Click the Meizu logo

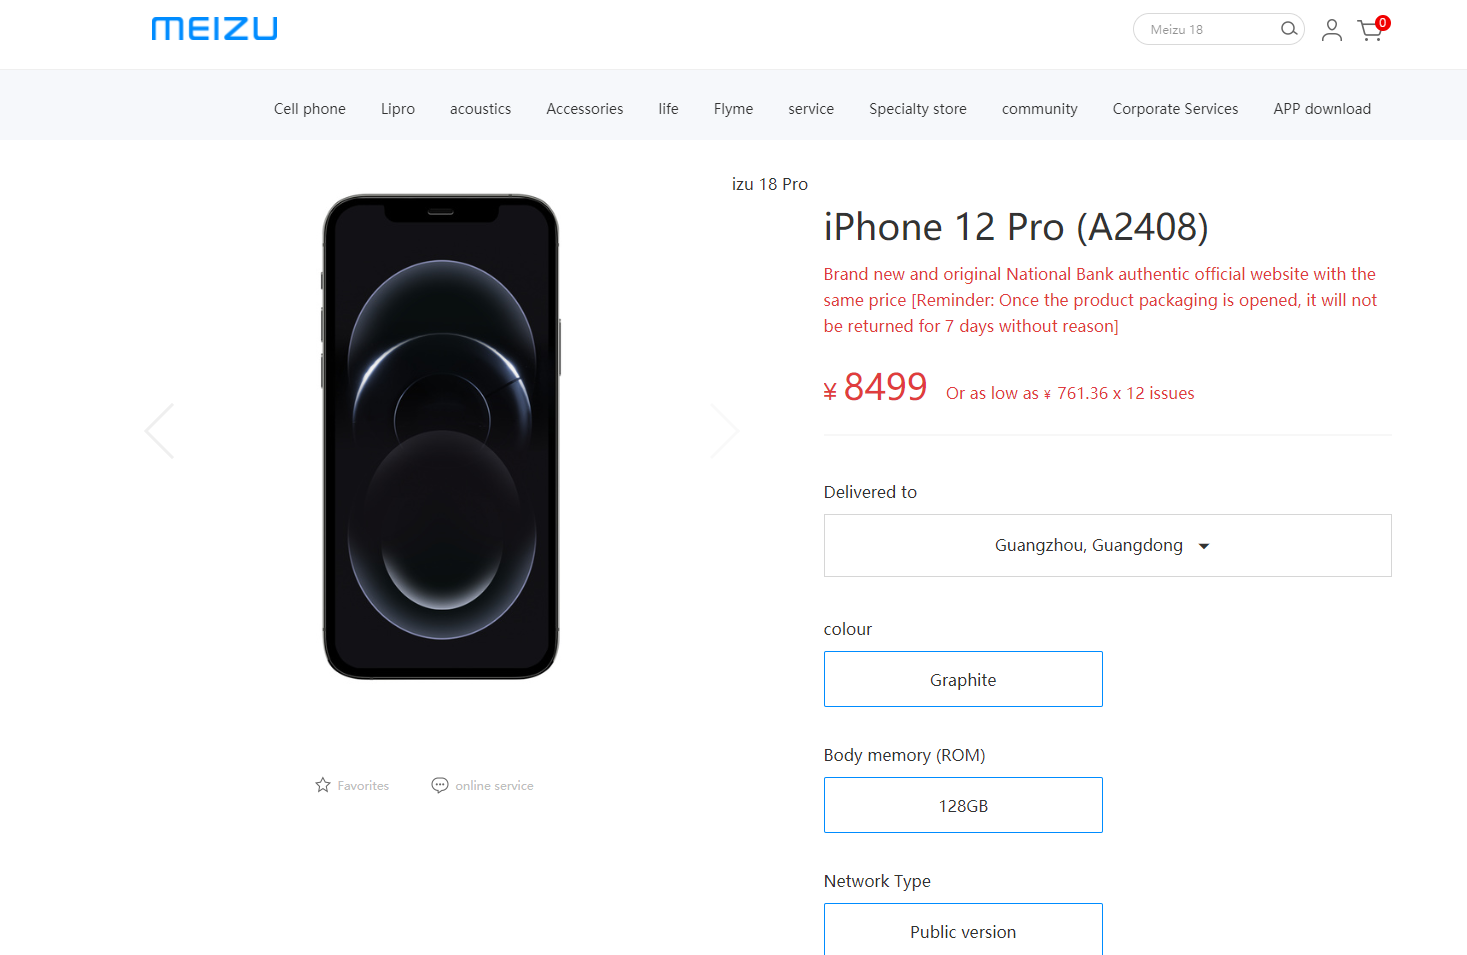(214, 29)
